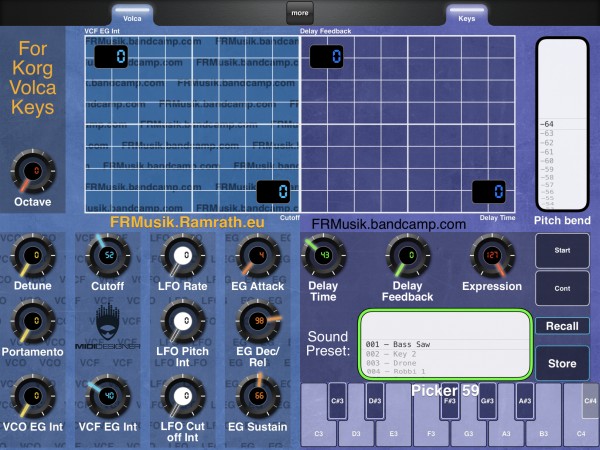The height and width of the screenshot is (450, 600).
Task: Play the G3 piano key
Action: [x=468, y=433]
